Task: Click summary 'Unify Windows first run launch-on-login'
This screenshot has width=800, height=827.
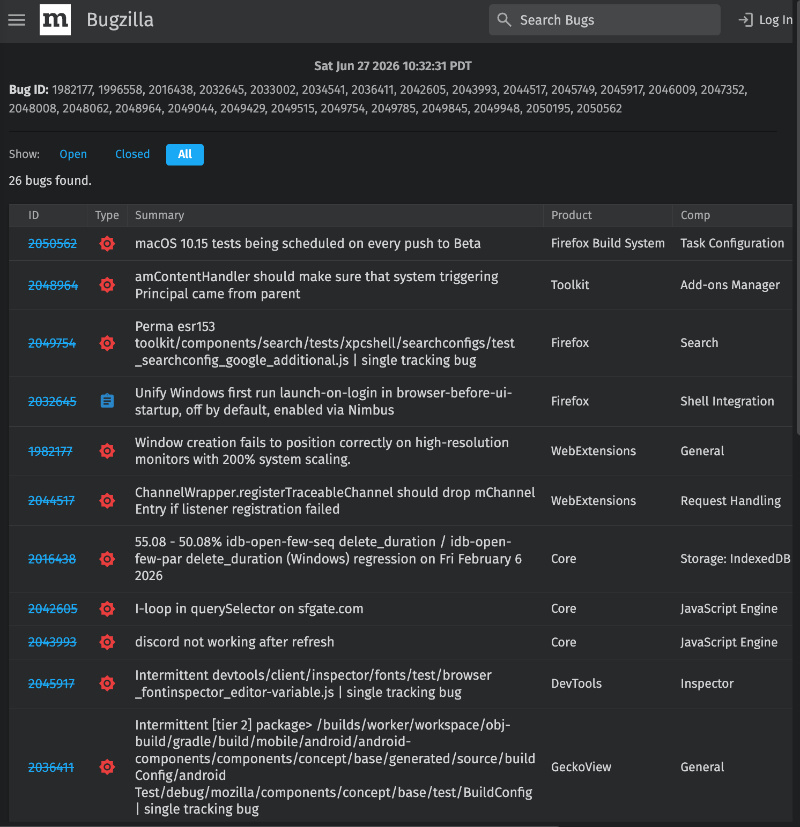Action: 323,401
